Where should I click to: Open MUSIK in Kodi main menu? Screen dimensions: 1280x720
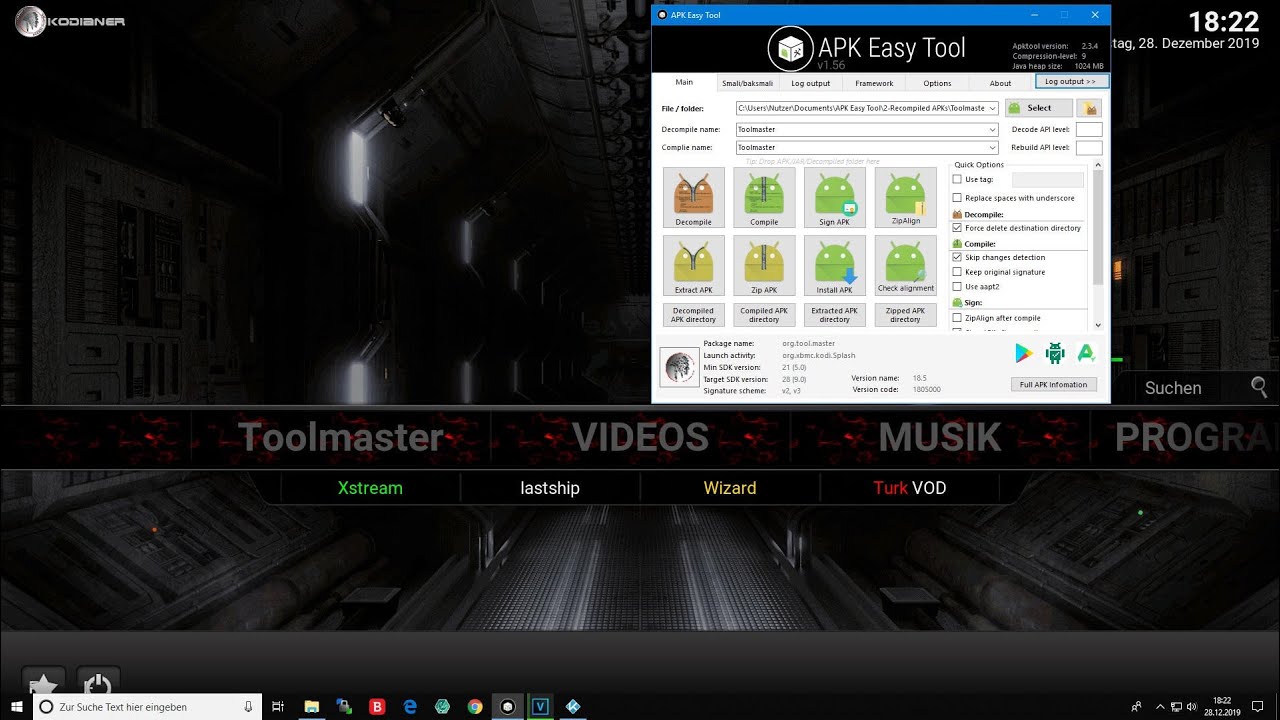coord(940,437)
